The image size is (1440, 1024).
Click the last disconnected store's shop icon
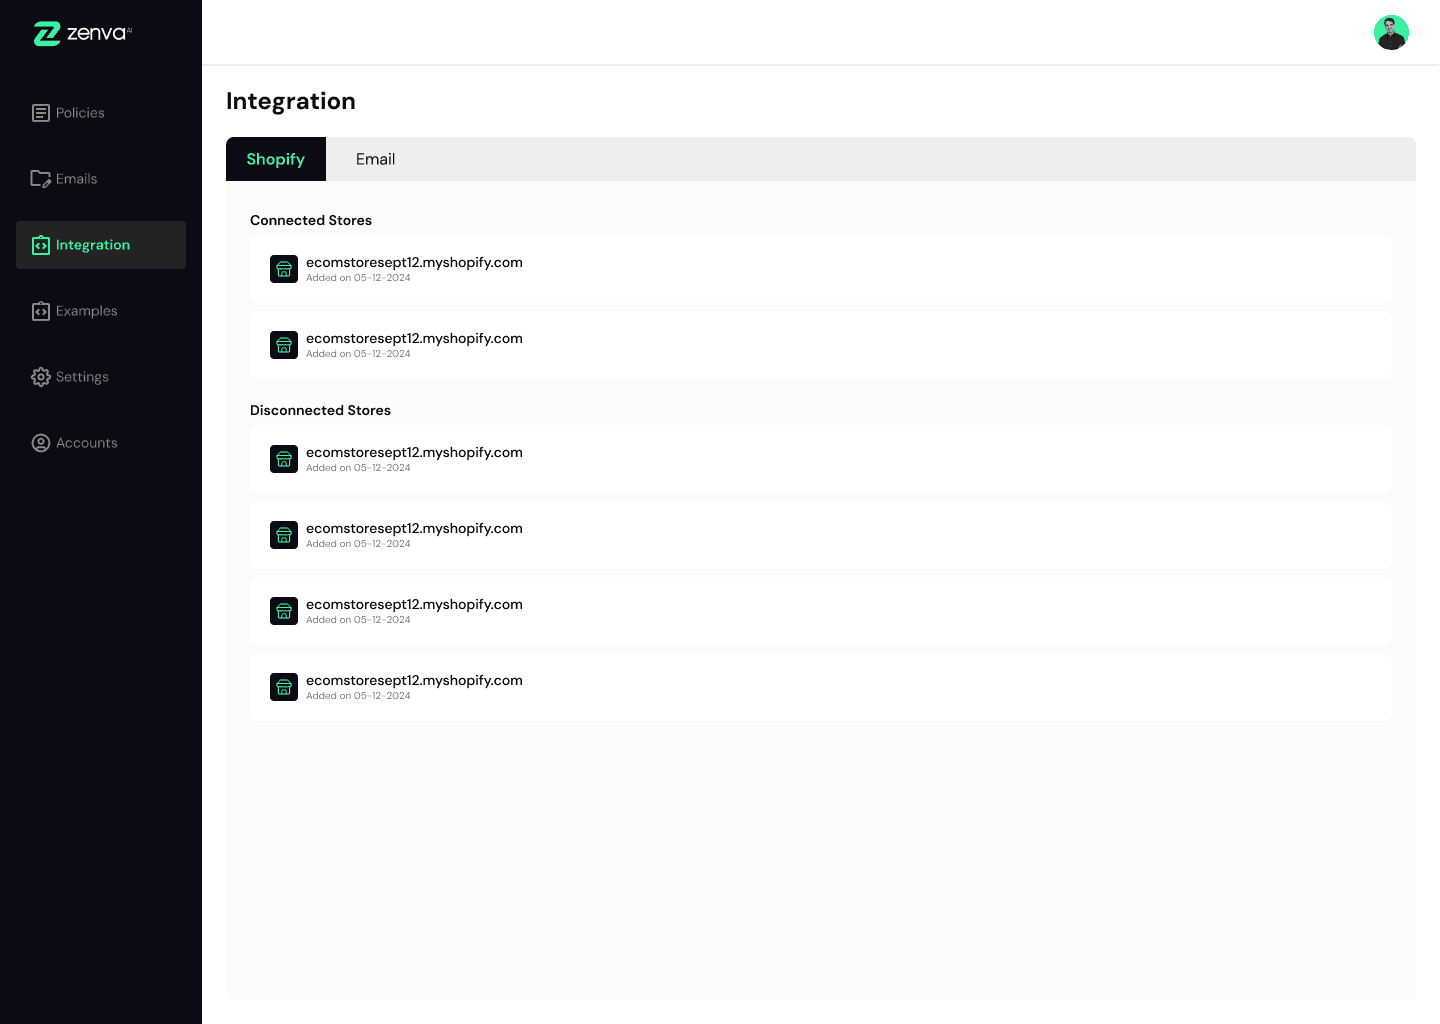pyautogui.click(x=284, y=687)
